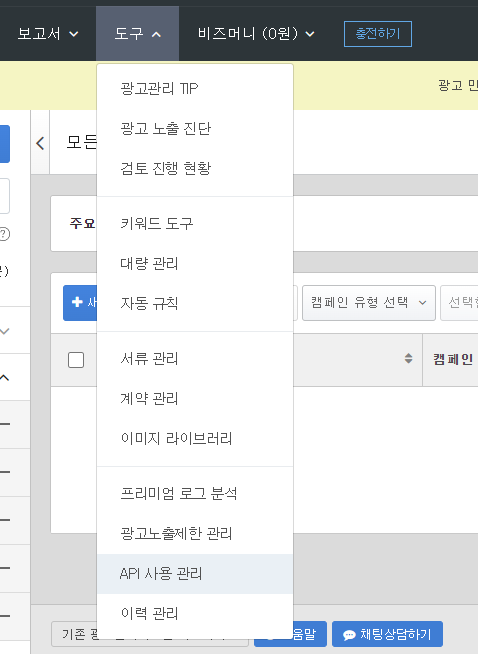The image size is (478, 654).
Task: Click the 충전하기 button
Action: 377,34
